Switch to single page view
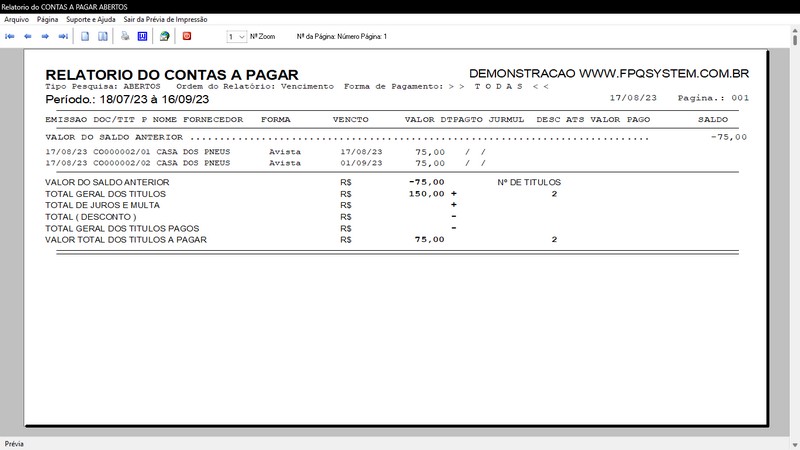The image size is (800, 450). pyautogui.click(x=86, y=36)
